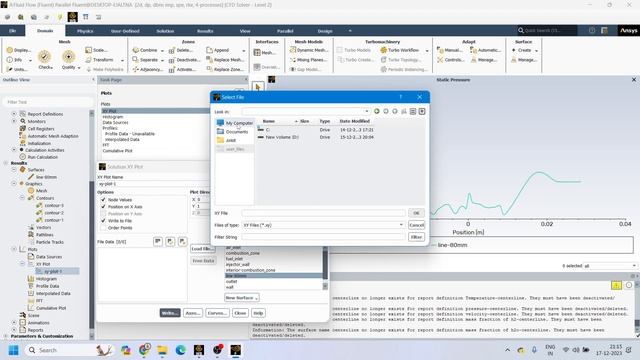Click the Load File button
640x360 pixels.
point(203,249)
